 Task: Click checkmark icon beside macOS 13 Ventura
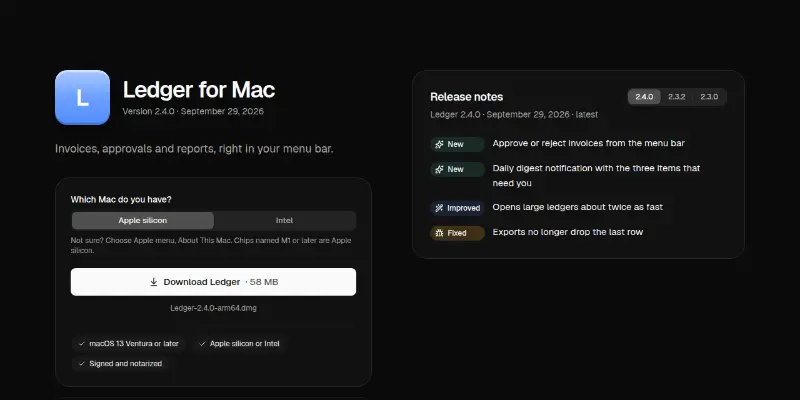tap(82, 344)
